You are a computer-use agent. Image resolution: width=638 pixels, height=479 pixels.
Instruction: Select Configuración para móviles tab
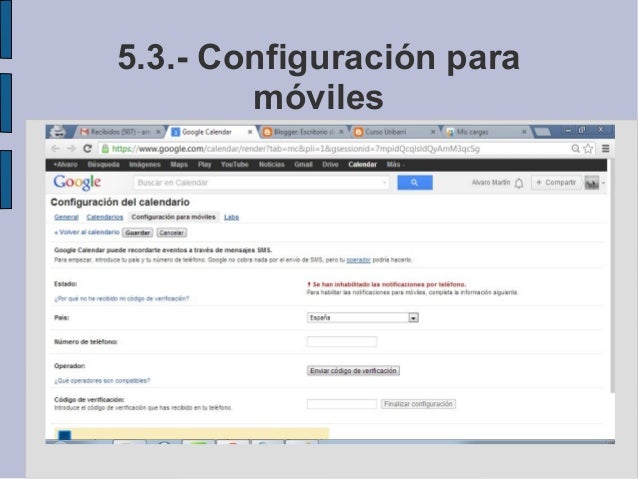point(173,217)
